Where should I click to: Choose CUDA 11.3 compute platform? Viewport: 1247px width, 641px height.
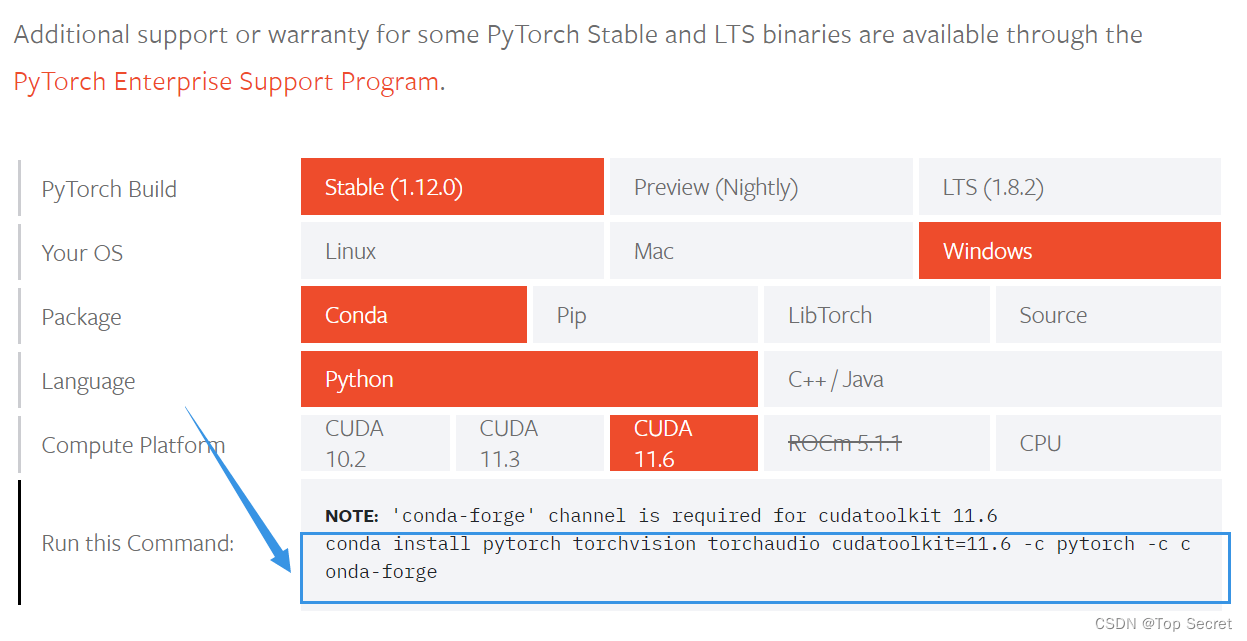pyautogui.click(x=529, y=442)
